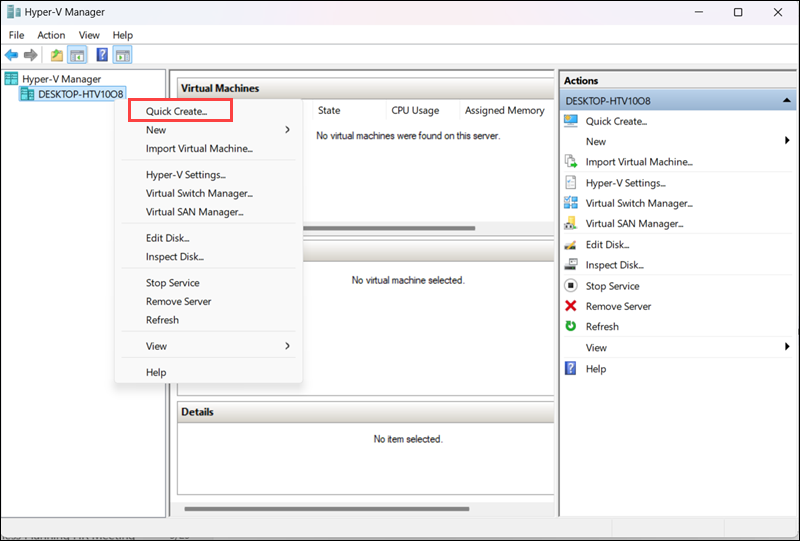
Task: Click Import Virtual Machine text in Actions pane
Action: tap(639, 162)
